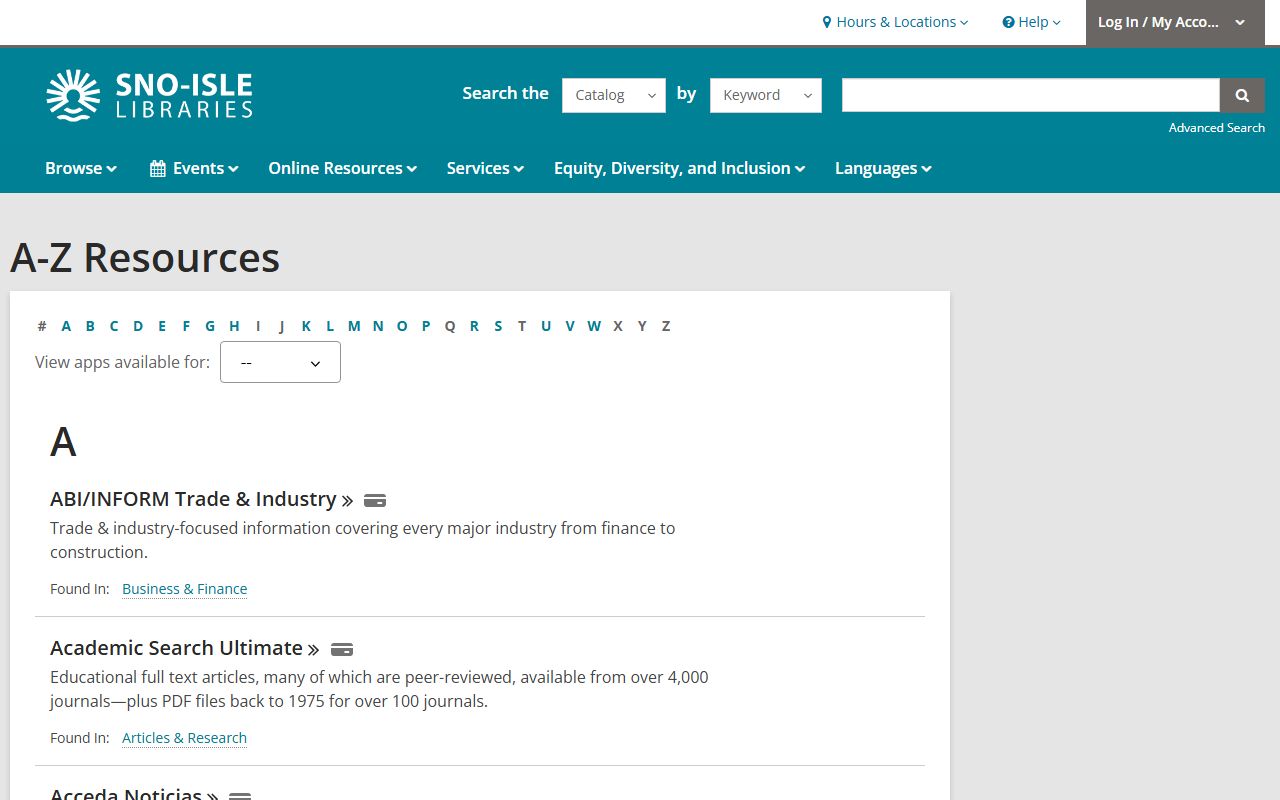This screenshot has width=1280, height=800.
Task: Jump to letter U in index
Action: tap(546, 326)
